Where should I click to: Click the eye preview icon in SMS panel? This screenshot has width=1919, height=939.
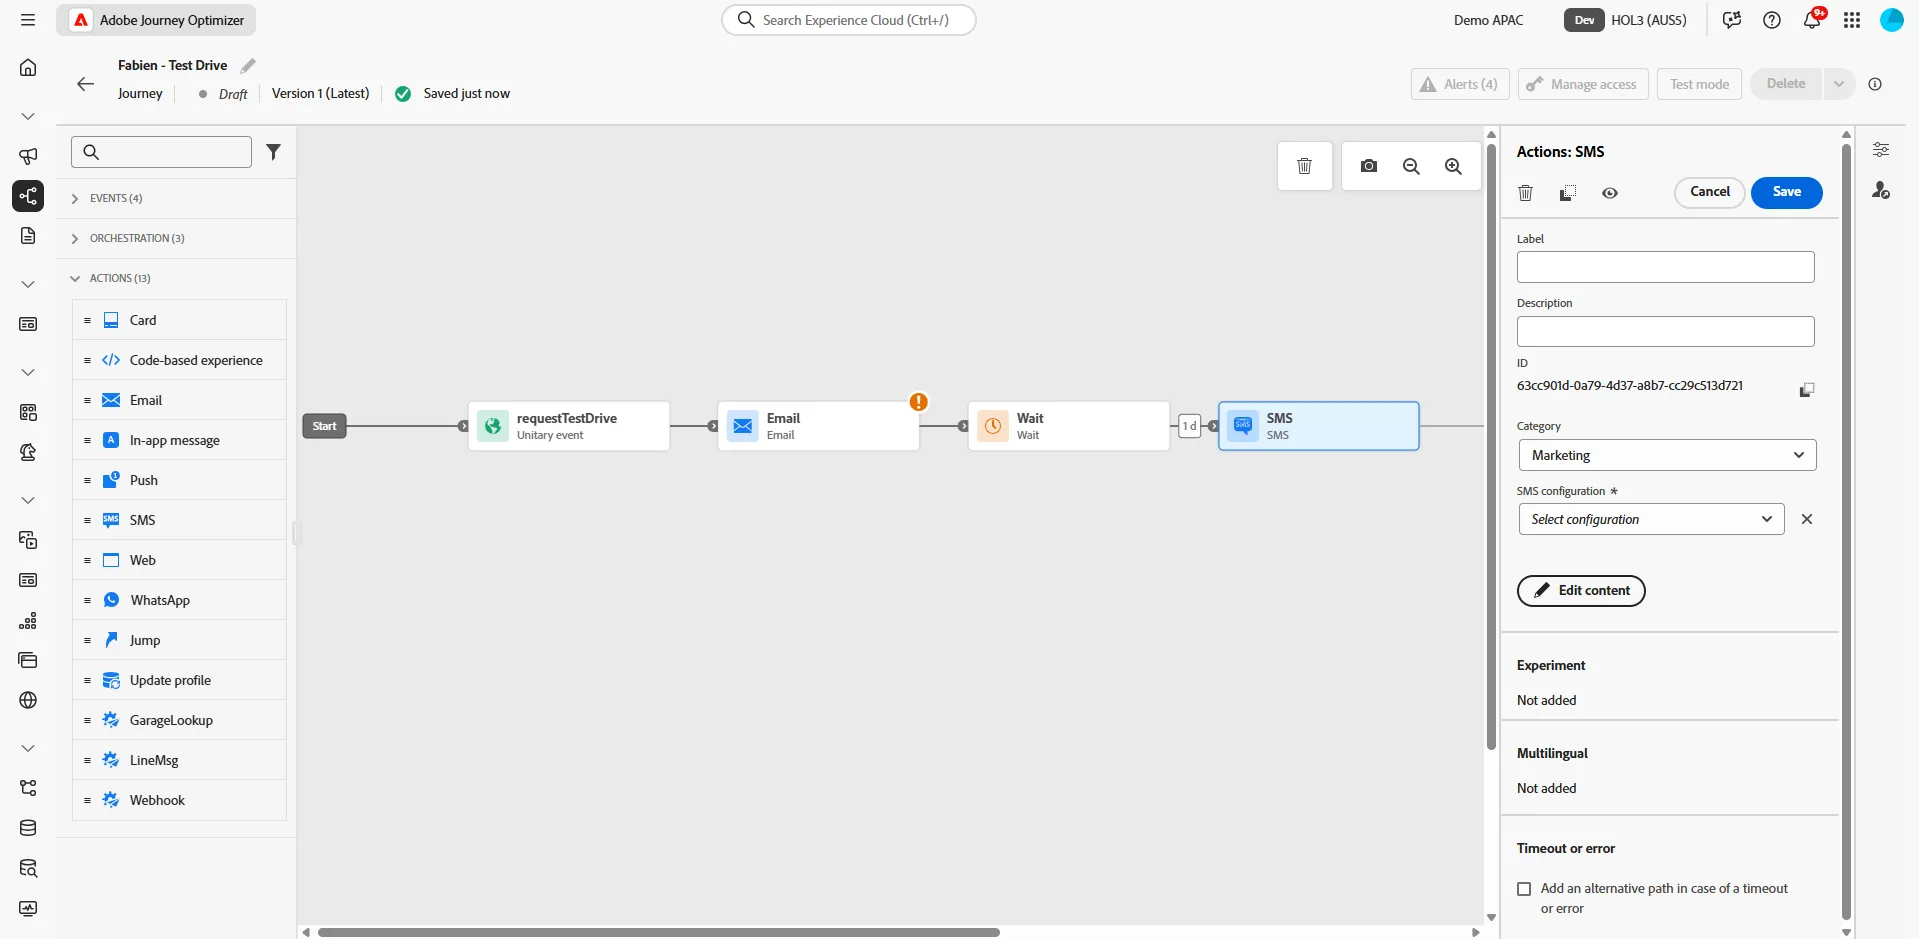1609,193
